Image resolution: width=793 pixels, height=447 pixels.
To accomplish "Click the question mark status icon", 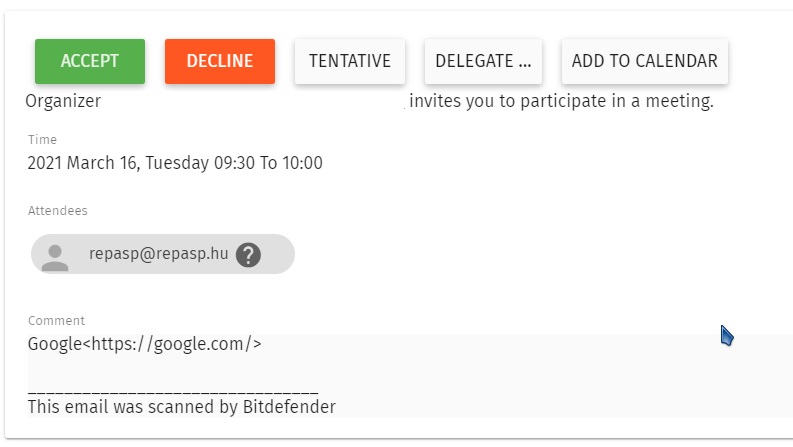I will click(x=248, y=255).
